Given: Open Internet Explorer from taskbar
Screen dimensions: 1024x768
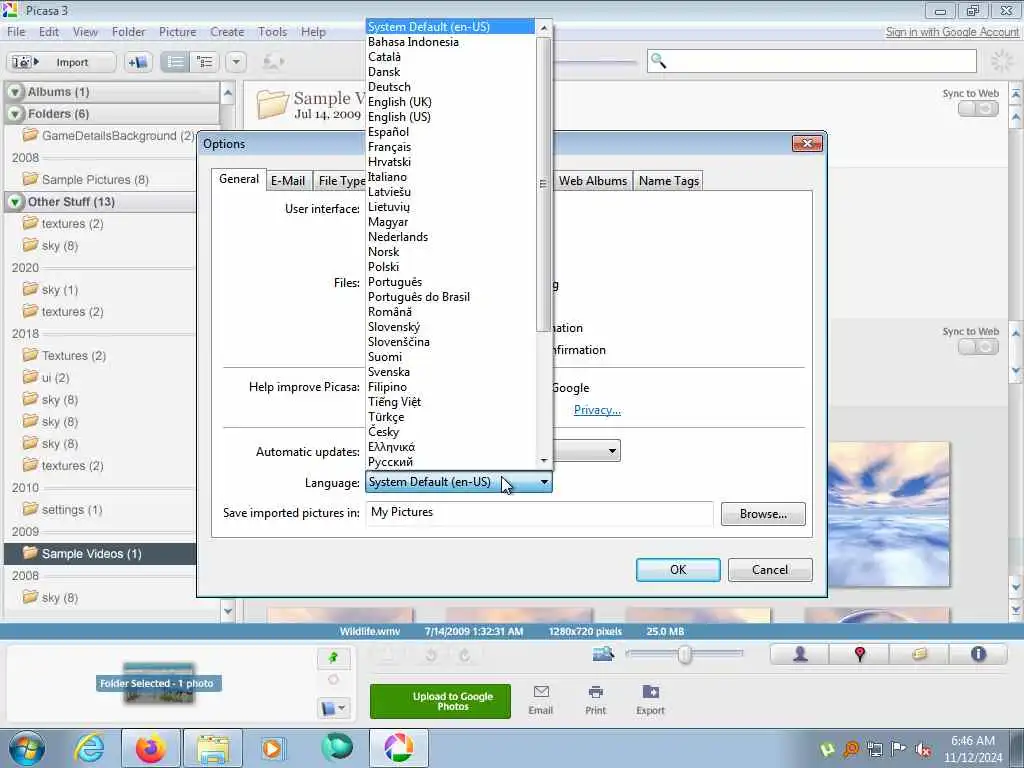Looking at the screenshot, I should [x=89, y=748].
